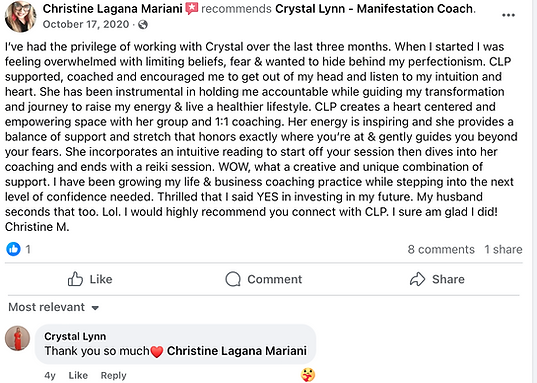Open Crystal Lynn's commenter avatar
The width and height of the screenshot is (537, 383).
point(17,338)
